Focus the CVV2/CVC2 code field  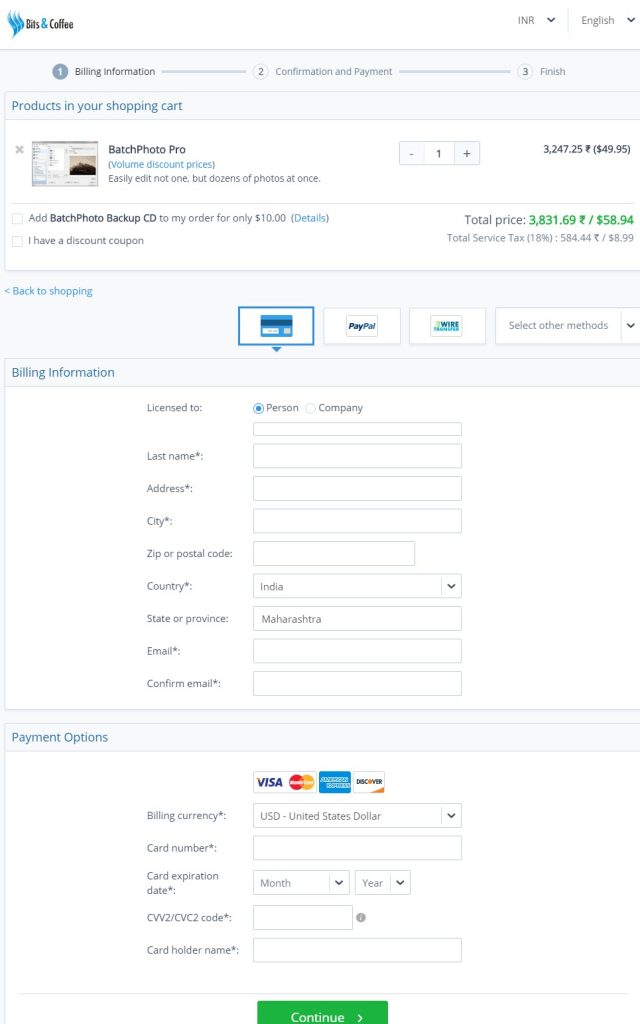click(303, 918)
